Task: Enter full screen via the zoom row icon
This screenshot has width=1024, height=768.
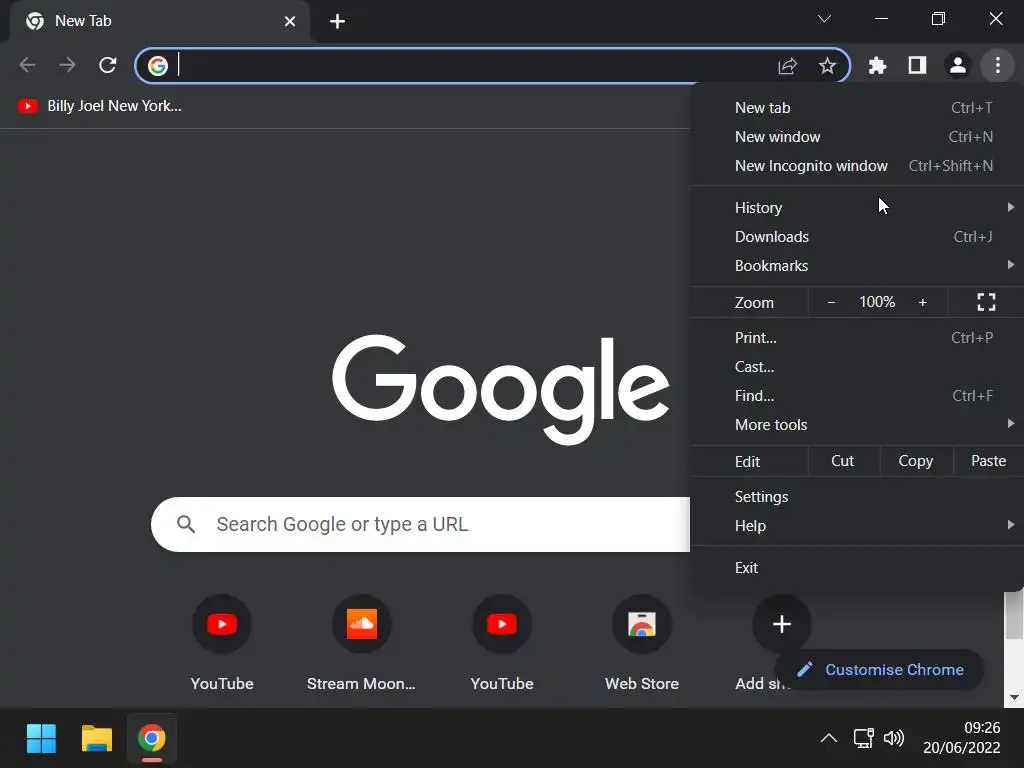Action: [986, 302]
